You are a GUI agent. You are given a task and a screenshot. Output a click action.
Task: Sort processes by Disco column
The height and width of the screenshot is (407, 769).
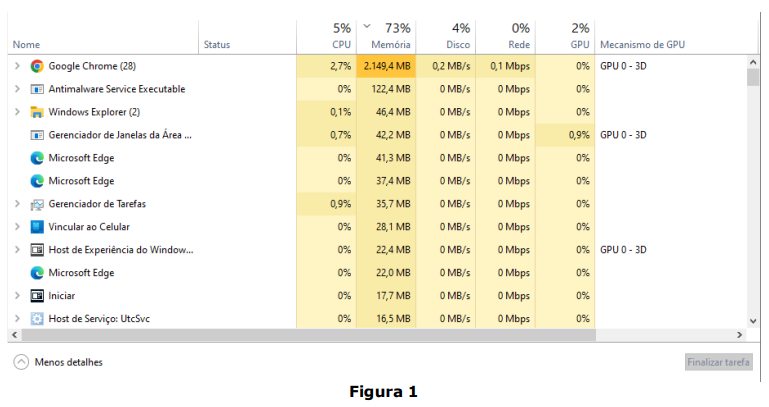point(446,37)
